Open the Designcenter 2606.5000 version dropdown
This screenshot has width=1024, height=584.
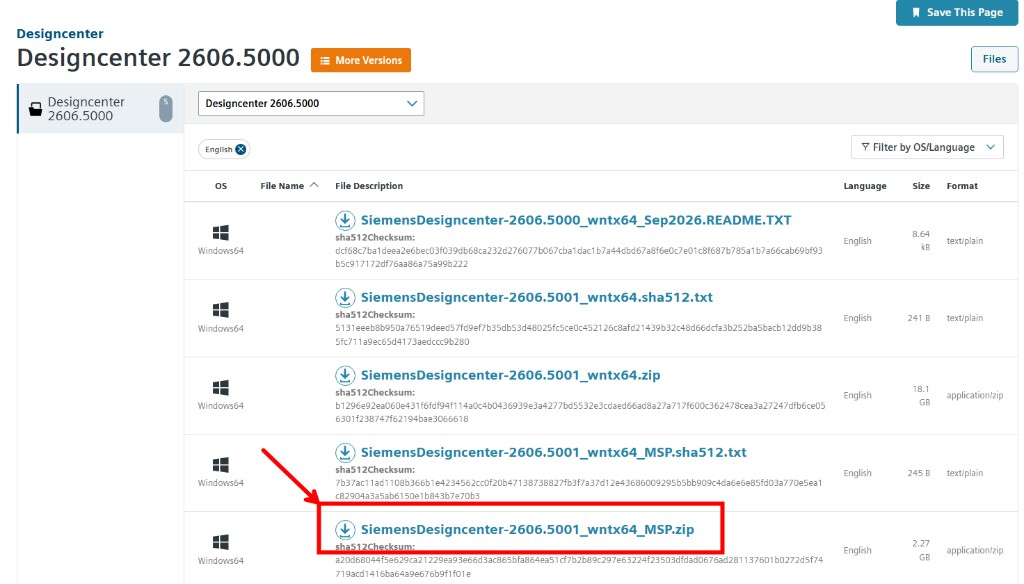tap(311, 103)
